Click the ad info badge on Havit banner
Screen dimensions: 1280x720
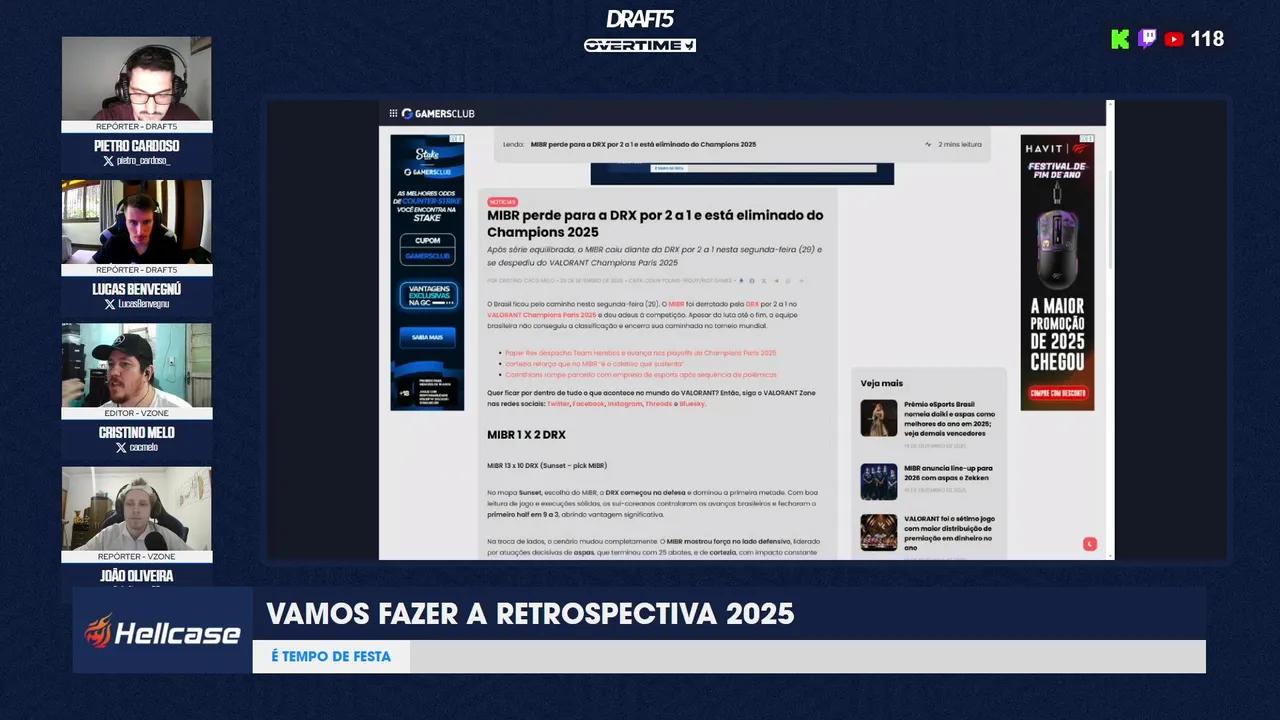pyautogui.click(x=1087, y=139)
